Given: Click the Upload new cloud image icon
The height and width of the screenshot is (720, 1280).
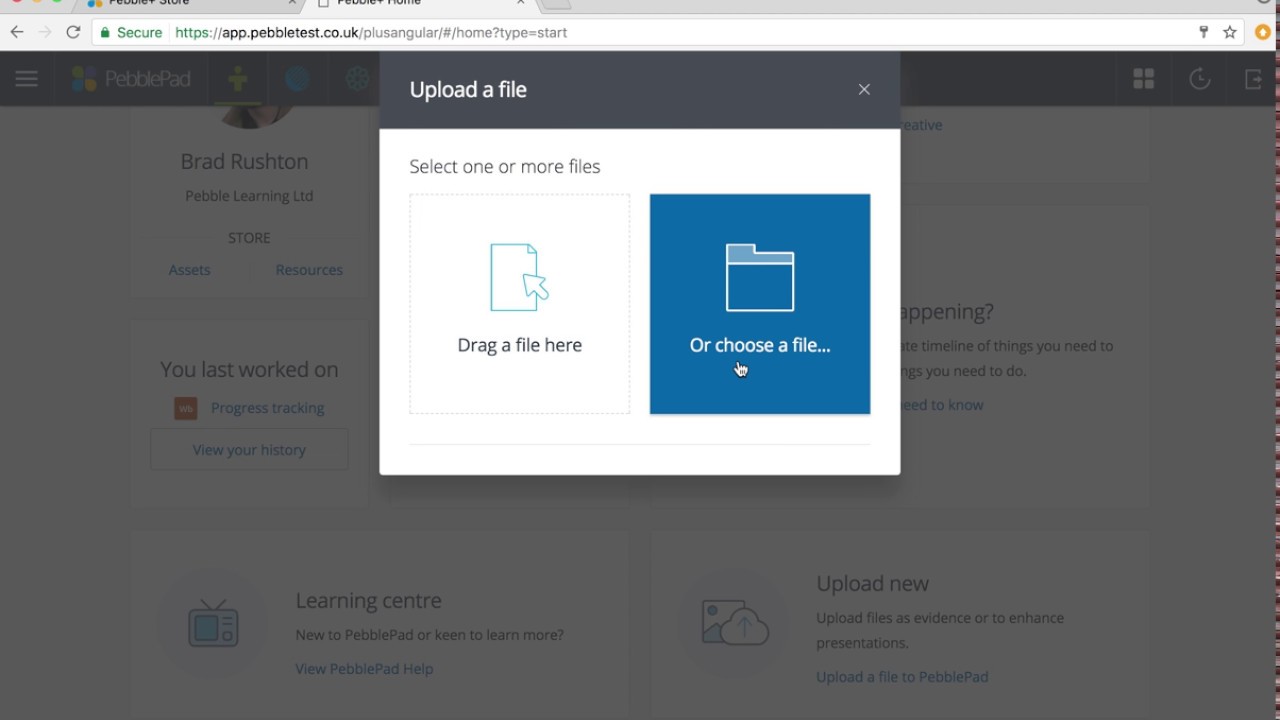Looking at the screenshot, I should [735, 622].
